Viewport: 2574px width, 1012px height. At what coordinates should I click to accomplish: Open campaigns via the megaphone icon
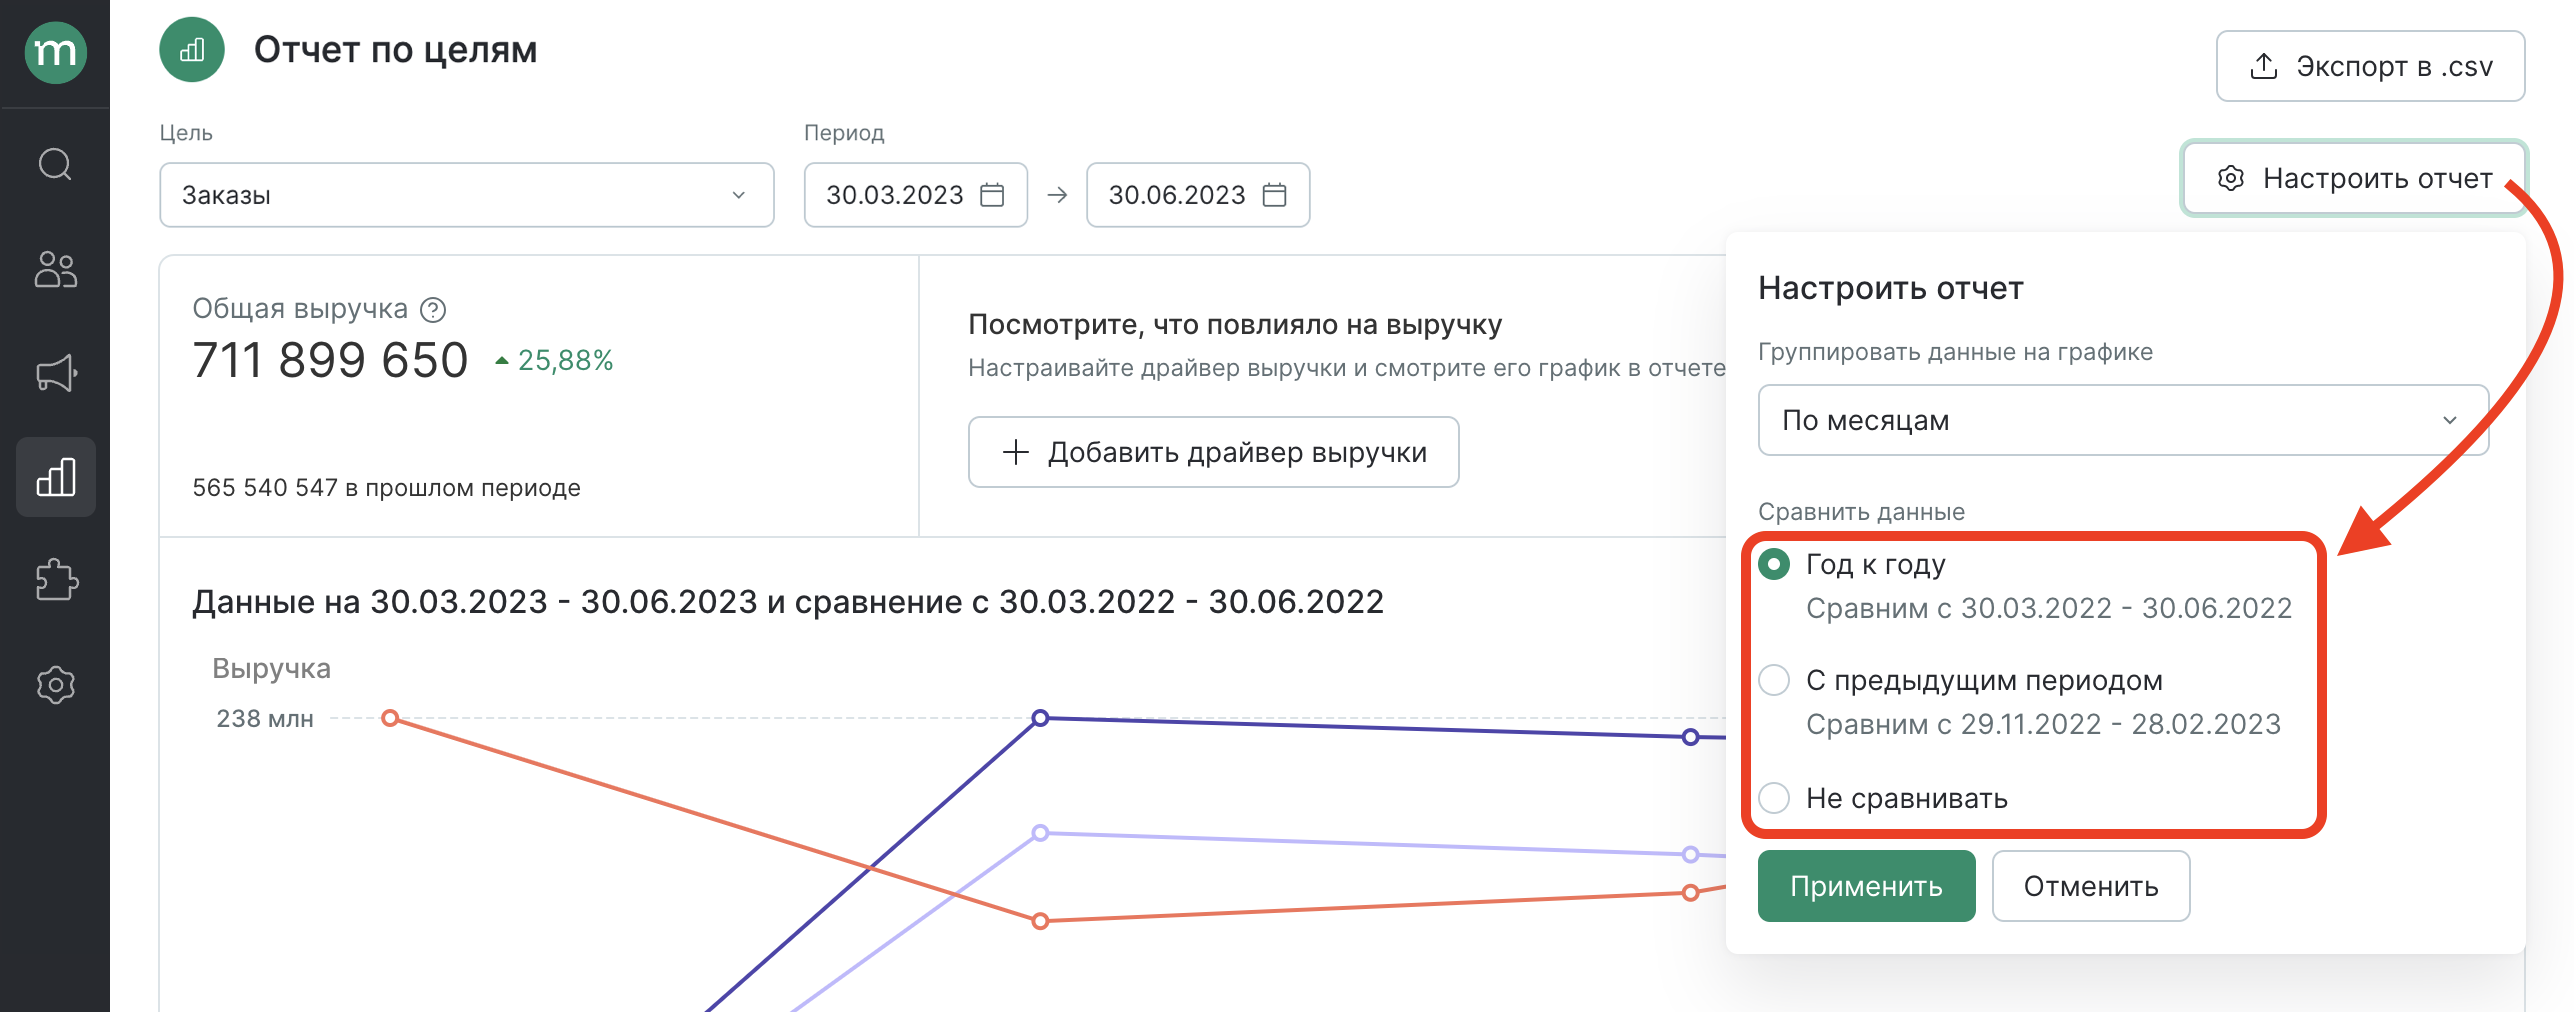[x=55, y=373]
